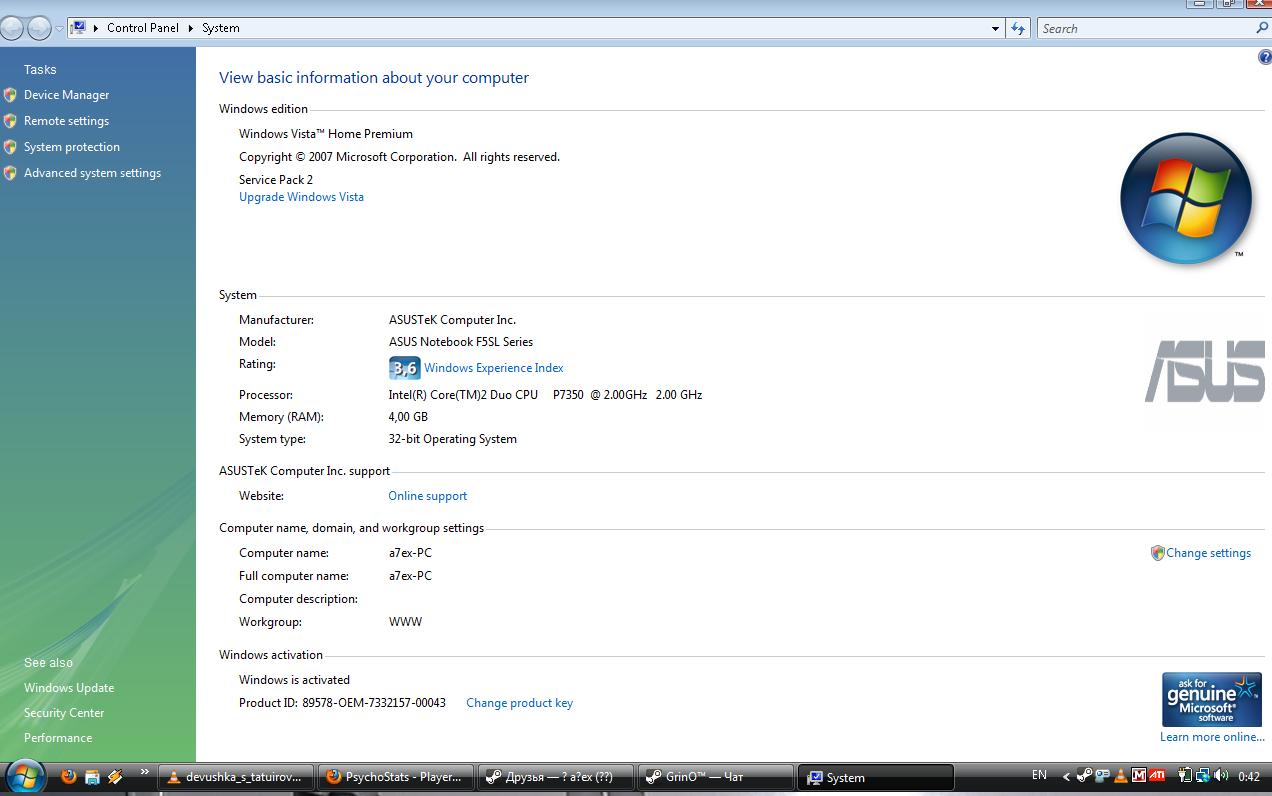The height and width of the screenshot is (796, 1272).
Task: Click the EN language indicator
Action: 1039,775
